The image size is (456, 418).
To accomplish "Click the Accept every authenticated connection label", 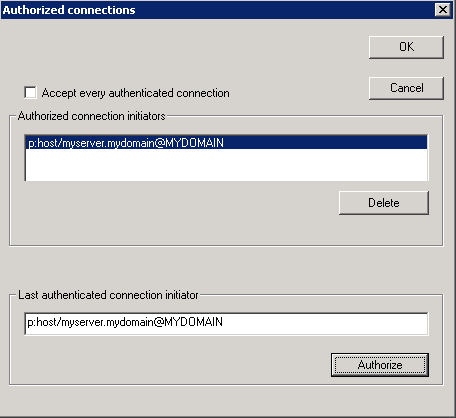I will point(135,93).
